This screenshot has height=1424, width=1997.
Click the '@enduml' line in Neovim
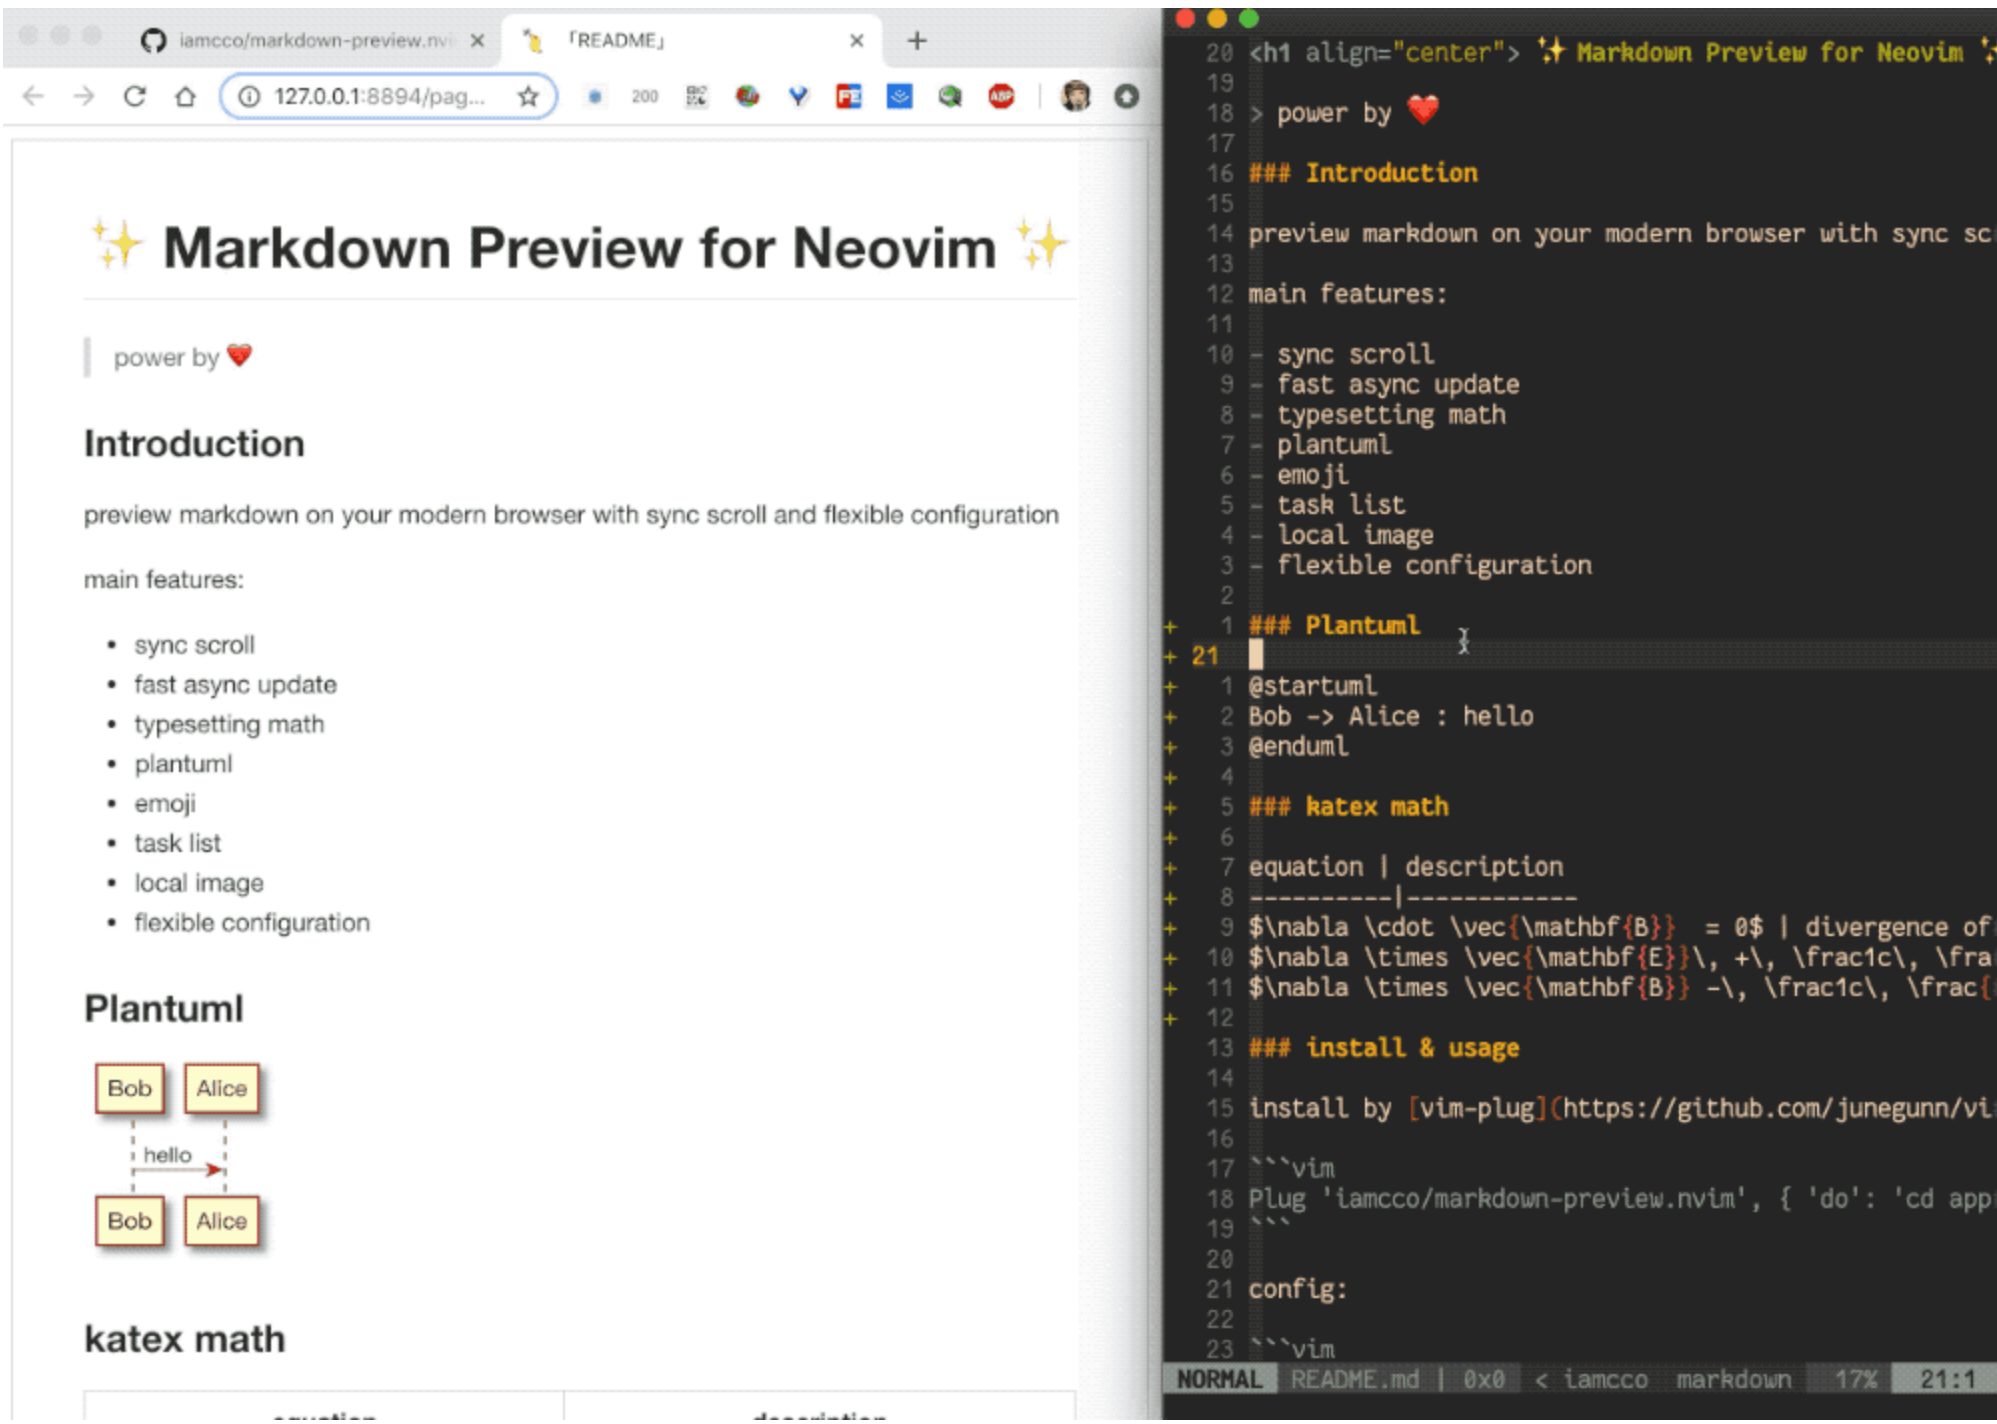(1298, 746)
